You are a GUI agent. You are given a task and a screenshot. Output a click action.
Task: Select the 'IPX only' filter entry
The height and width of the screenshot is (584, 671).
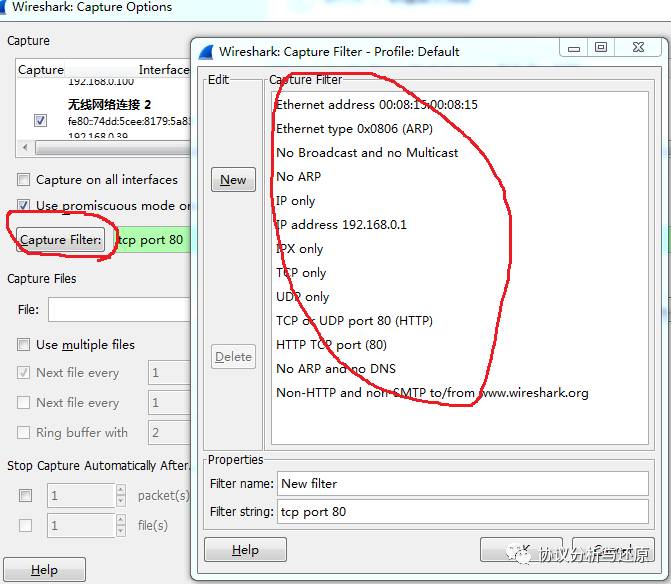[x=300, y=249]
